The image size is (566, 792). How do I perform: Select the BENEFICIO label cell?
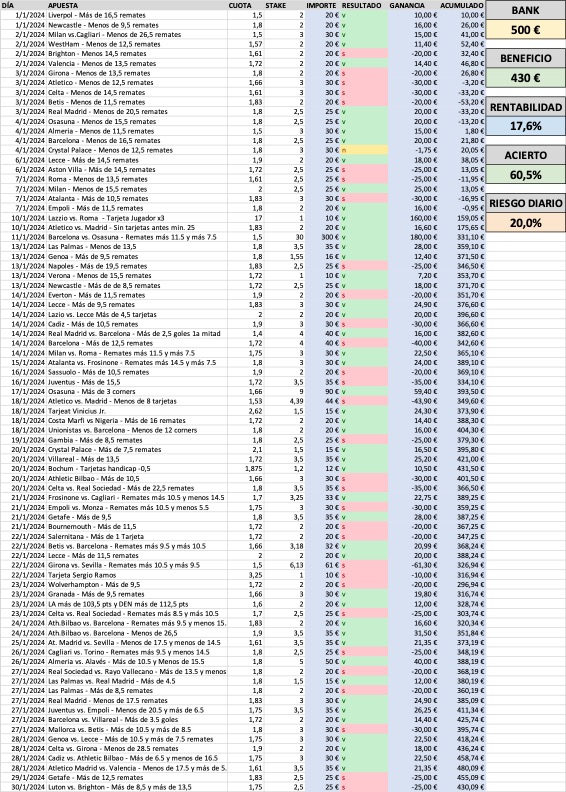click(525, 58)
